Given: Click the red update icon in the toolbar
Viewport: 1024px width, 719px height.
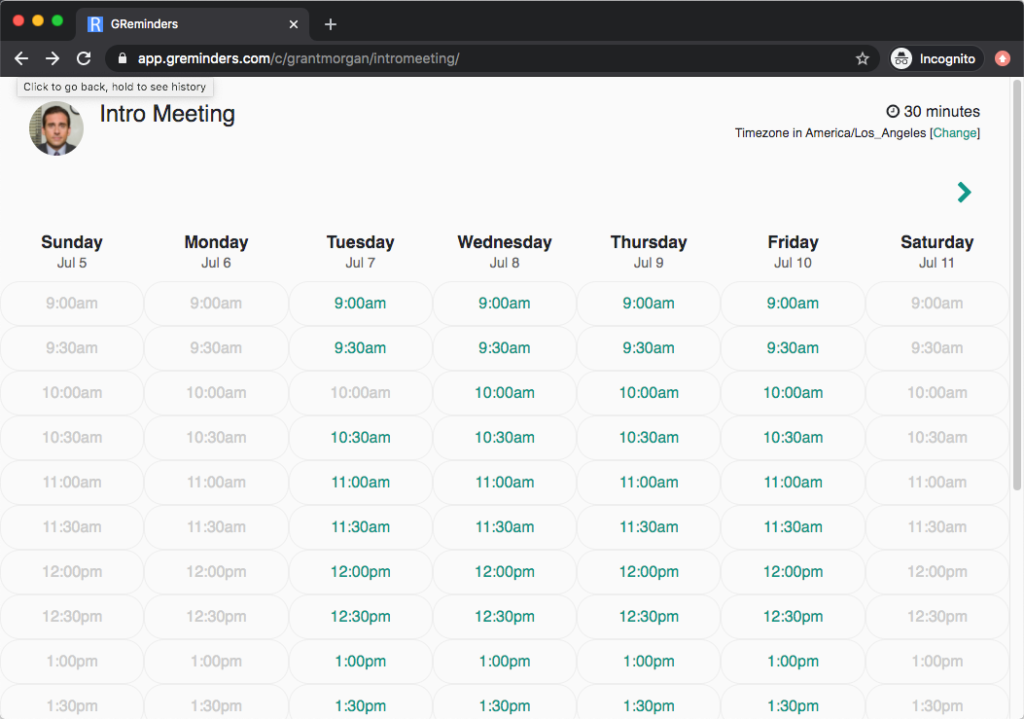Looking at the screenshot, I should 1002,59.
